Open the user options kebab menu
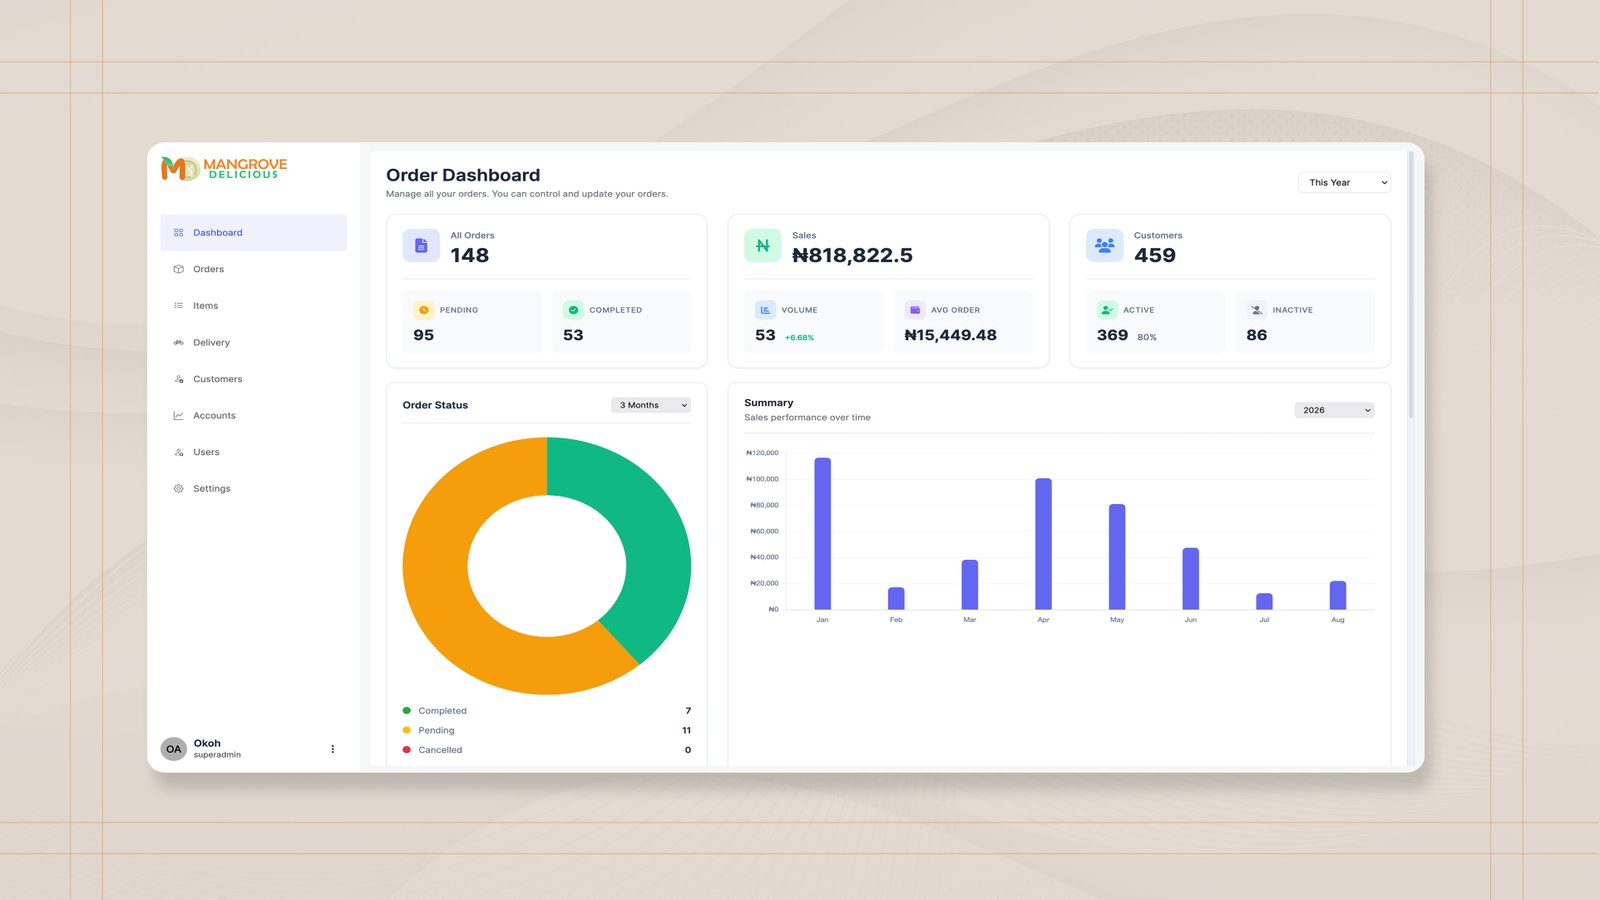1600x900 pixels. (x=333, y=749)
